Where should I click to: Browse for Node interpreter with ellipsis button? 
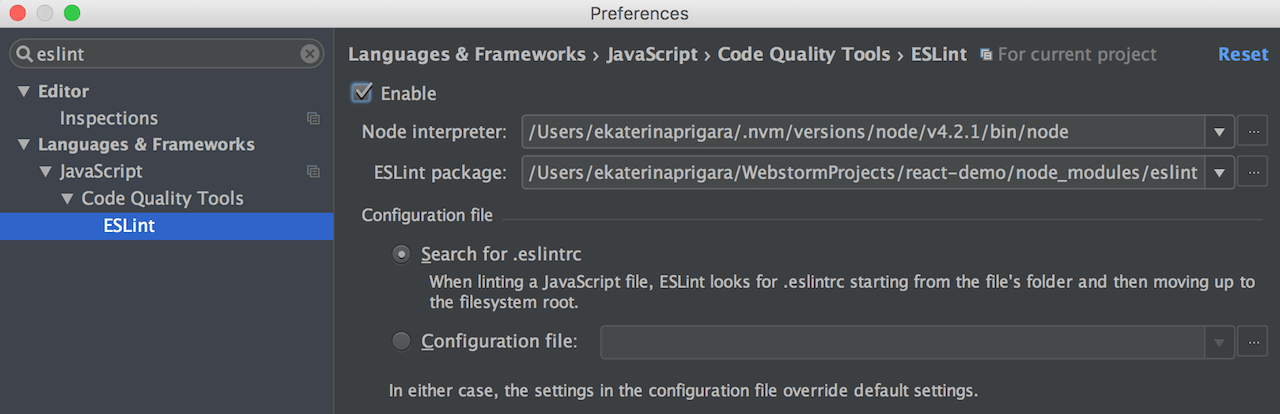point(1252,131)
